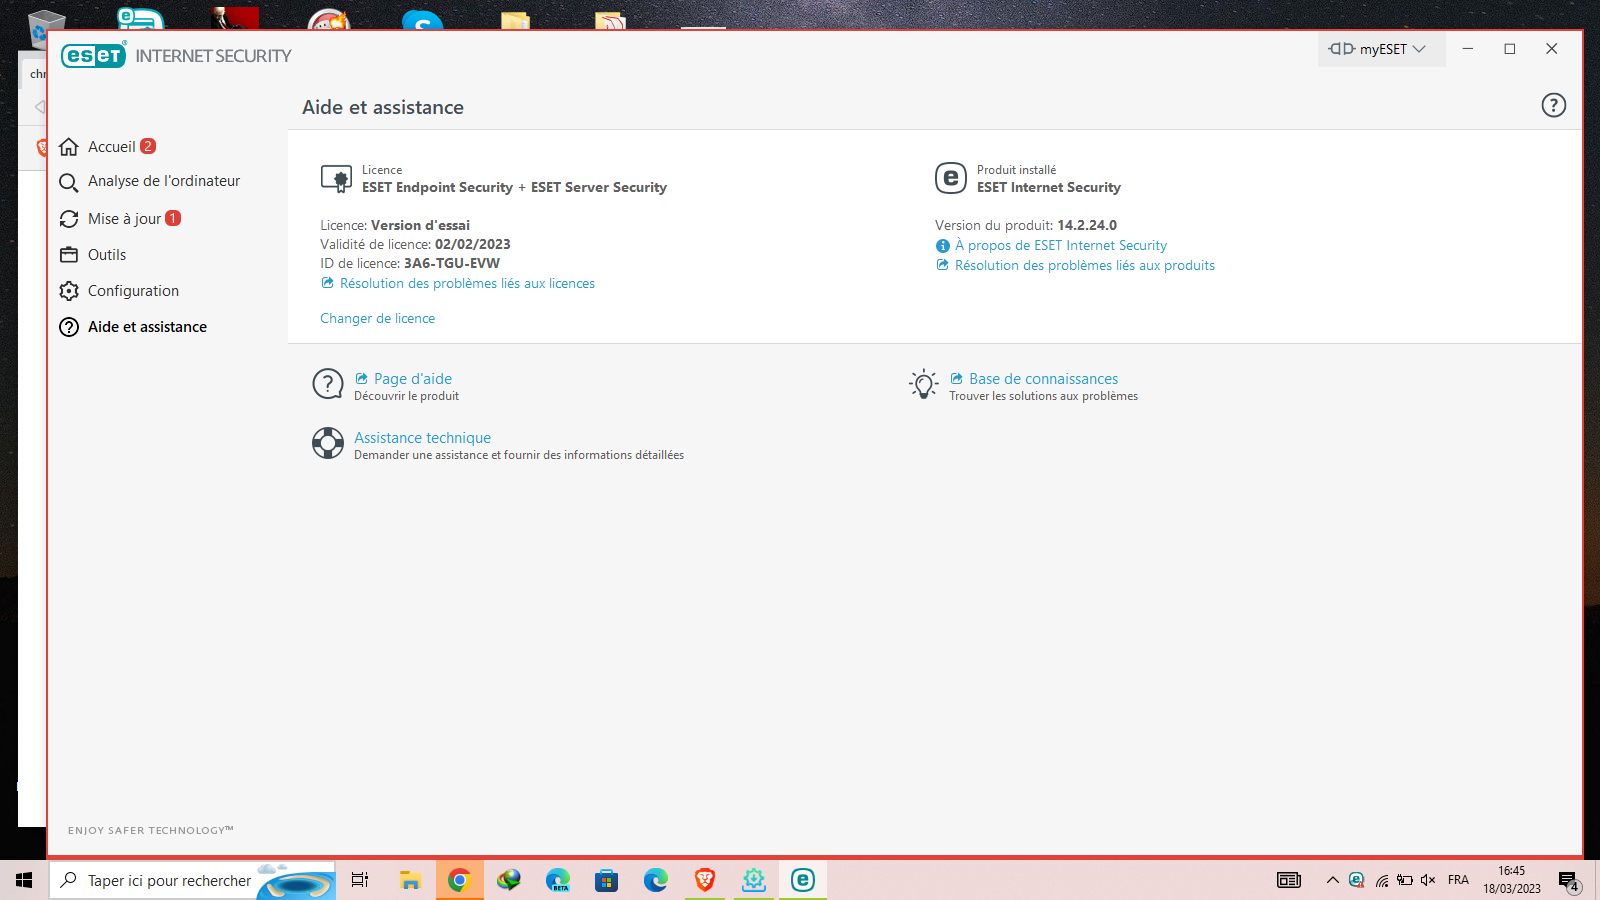Open Windows Start menu
Screen dimensions: 1600x900
click(x=24, y=880)
